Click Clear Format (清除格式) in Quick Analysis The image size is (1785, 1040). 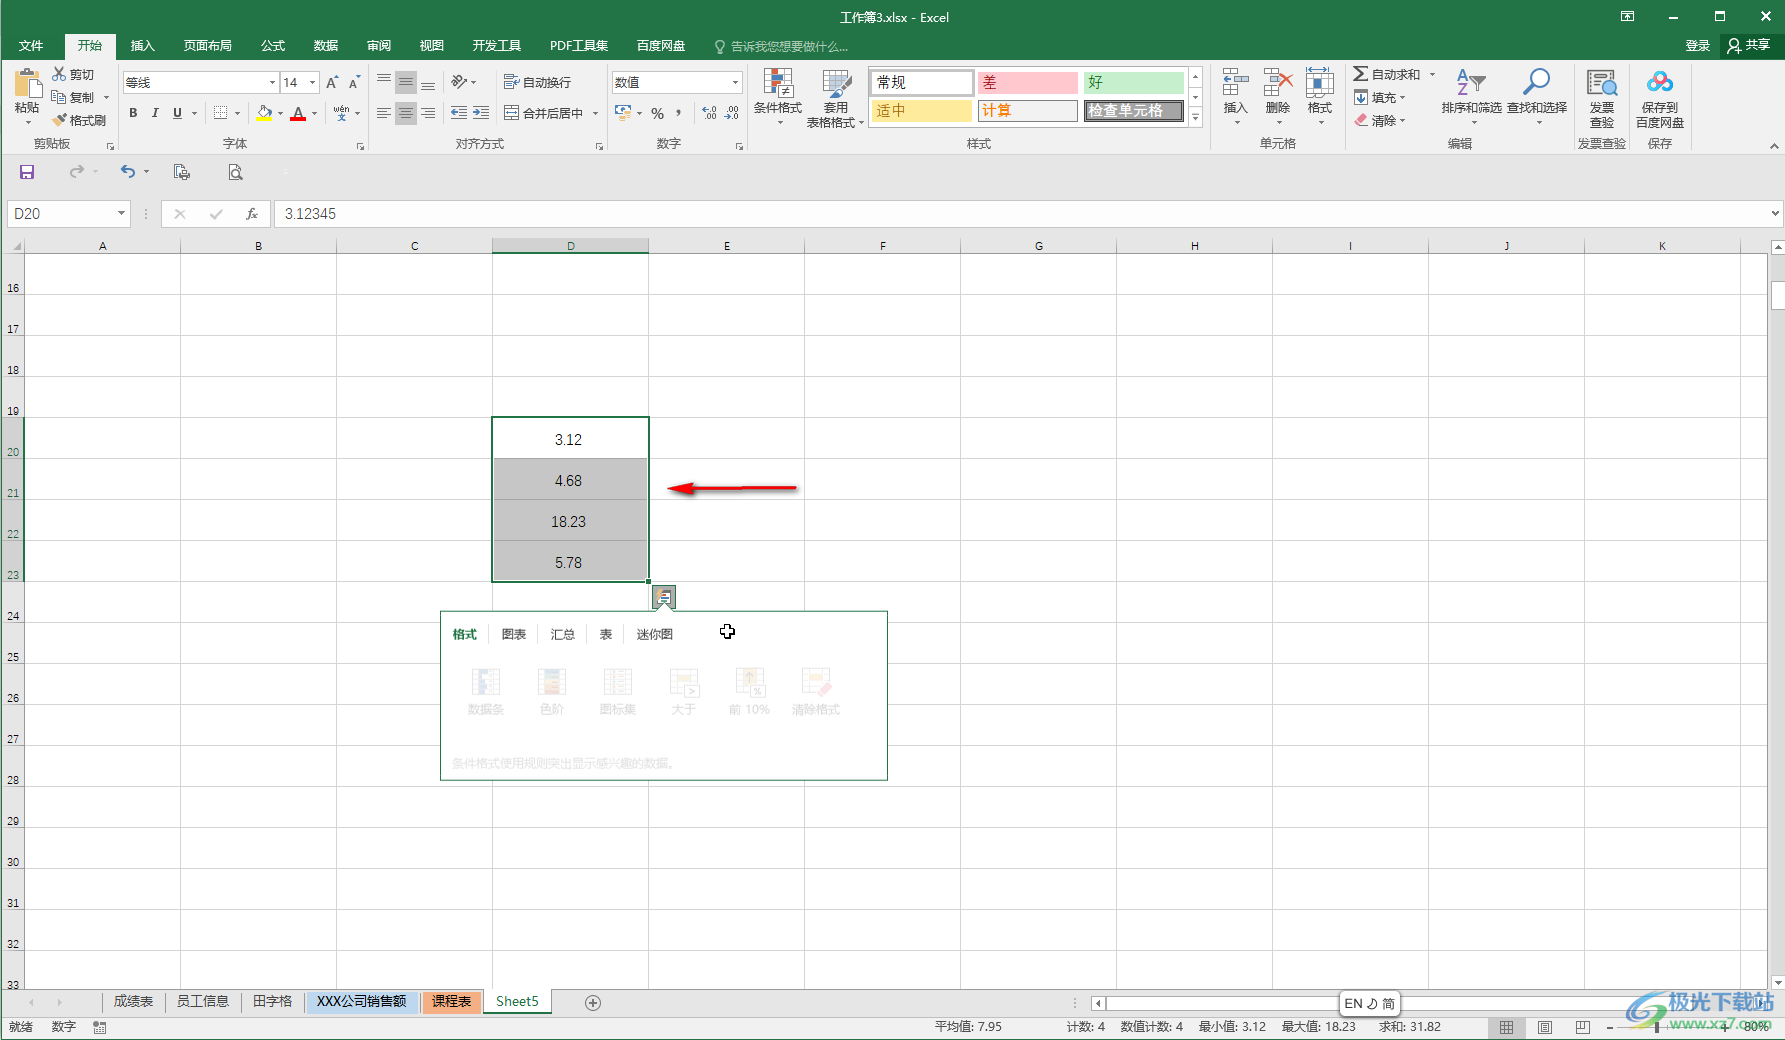pos(816,691)
